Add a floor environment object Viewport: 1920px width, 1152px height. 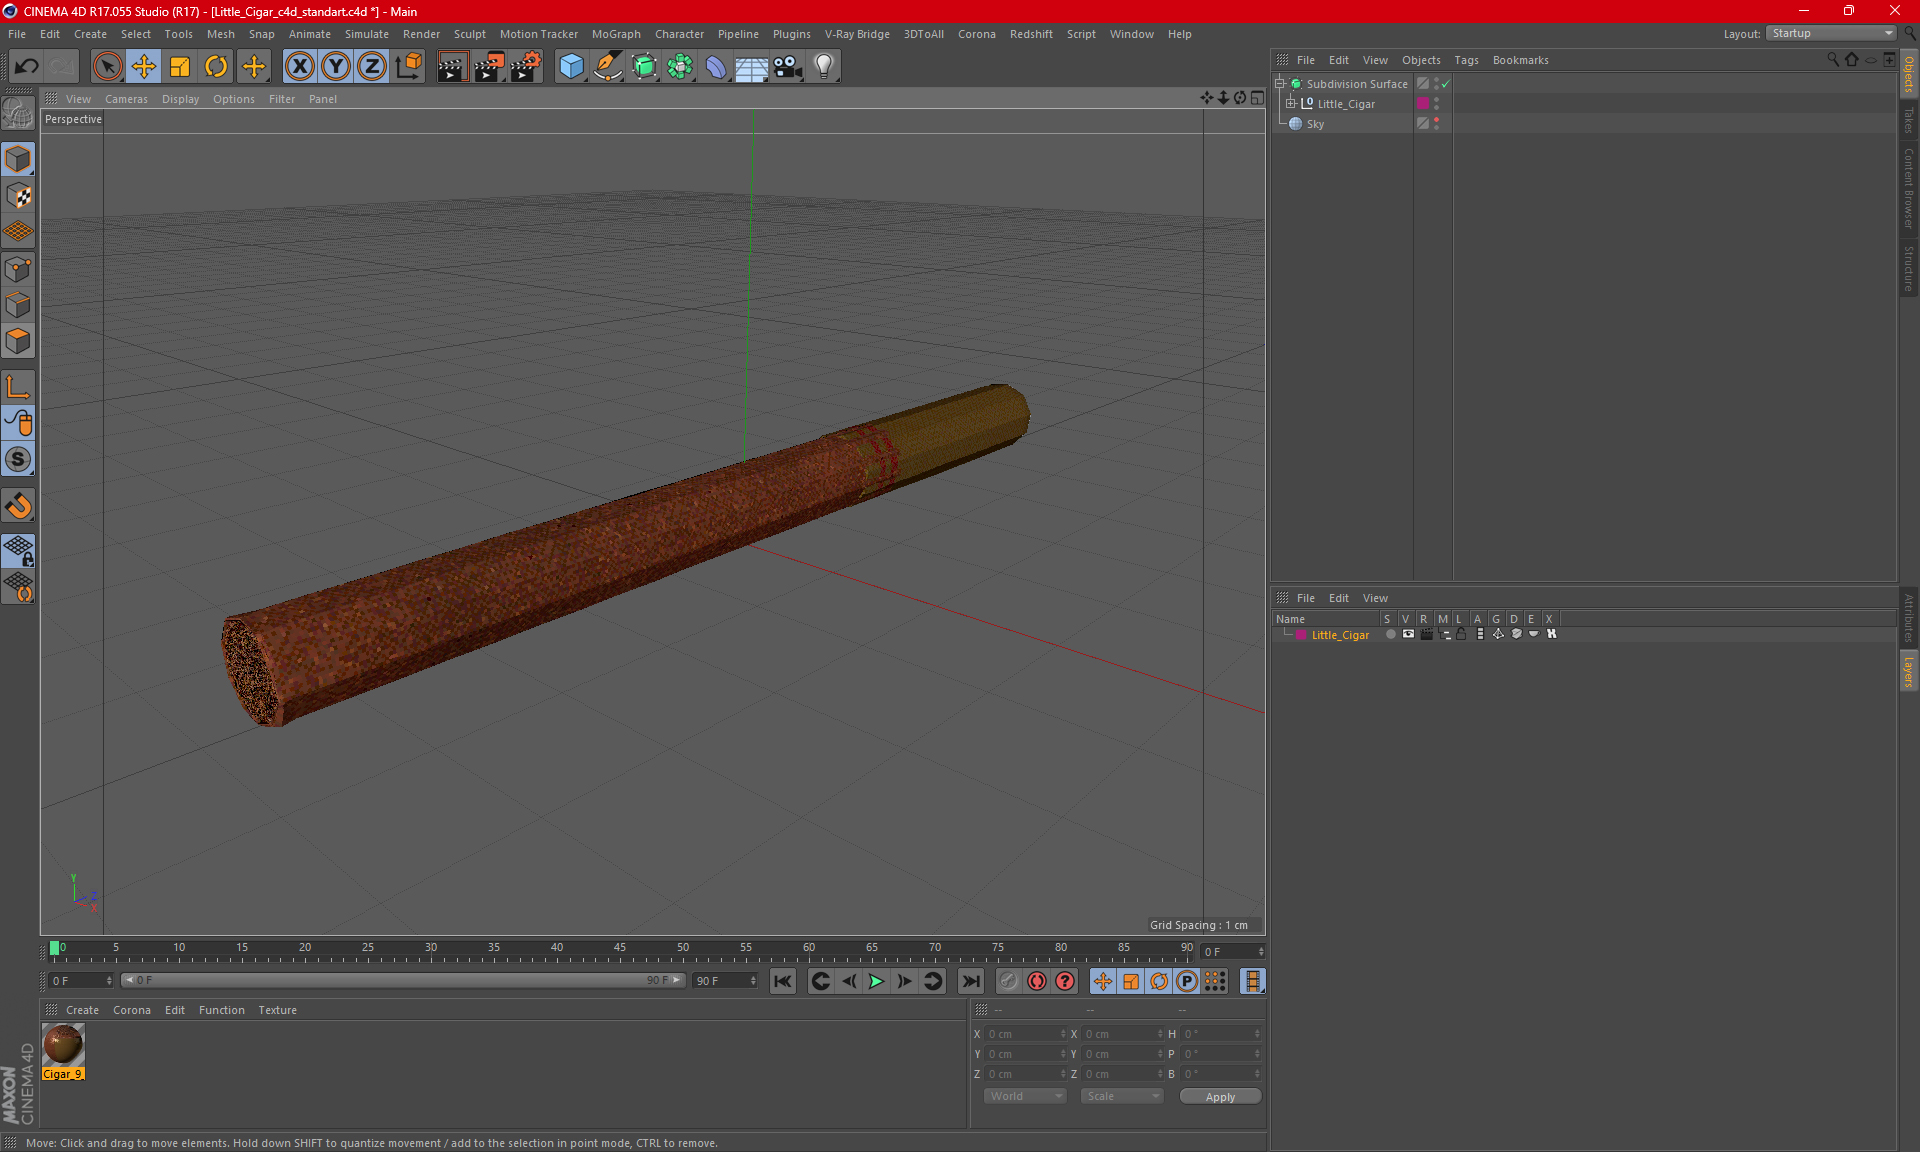[752, 66]
